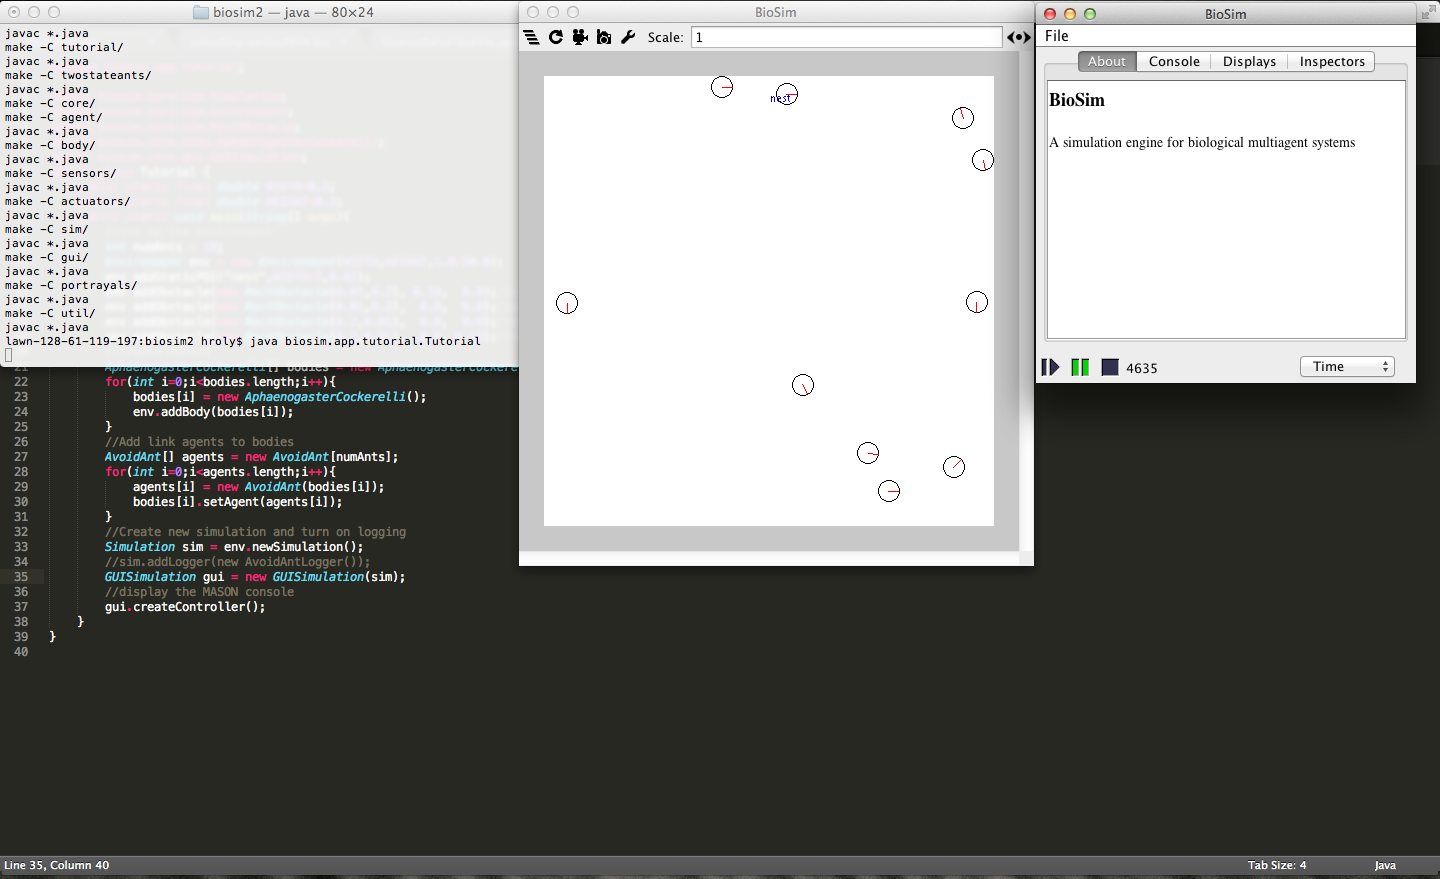This screenshot has height=879, width=1440.
Task: Click the Java syntax selector in status bar
Action: 1385,865
